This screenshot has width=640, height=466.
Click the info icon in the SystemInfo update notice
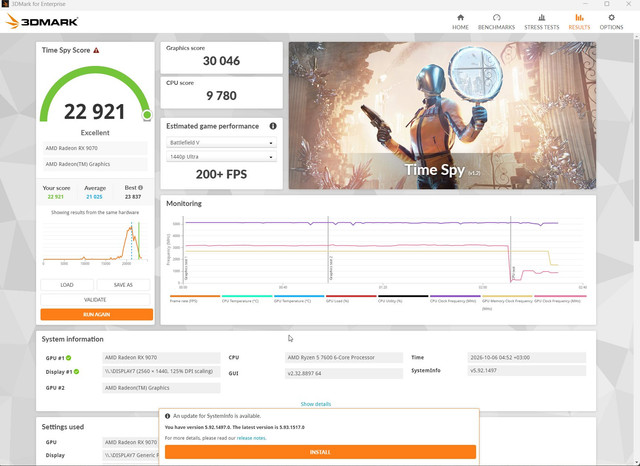(167, 416)
